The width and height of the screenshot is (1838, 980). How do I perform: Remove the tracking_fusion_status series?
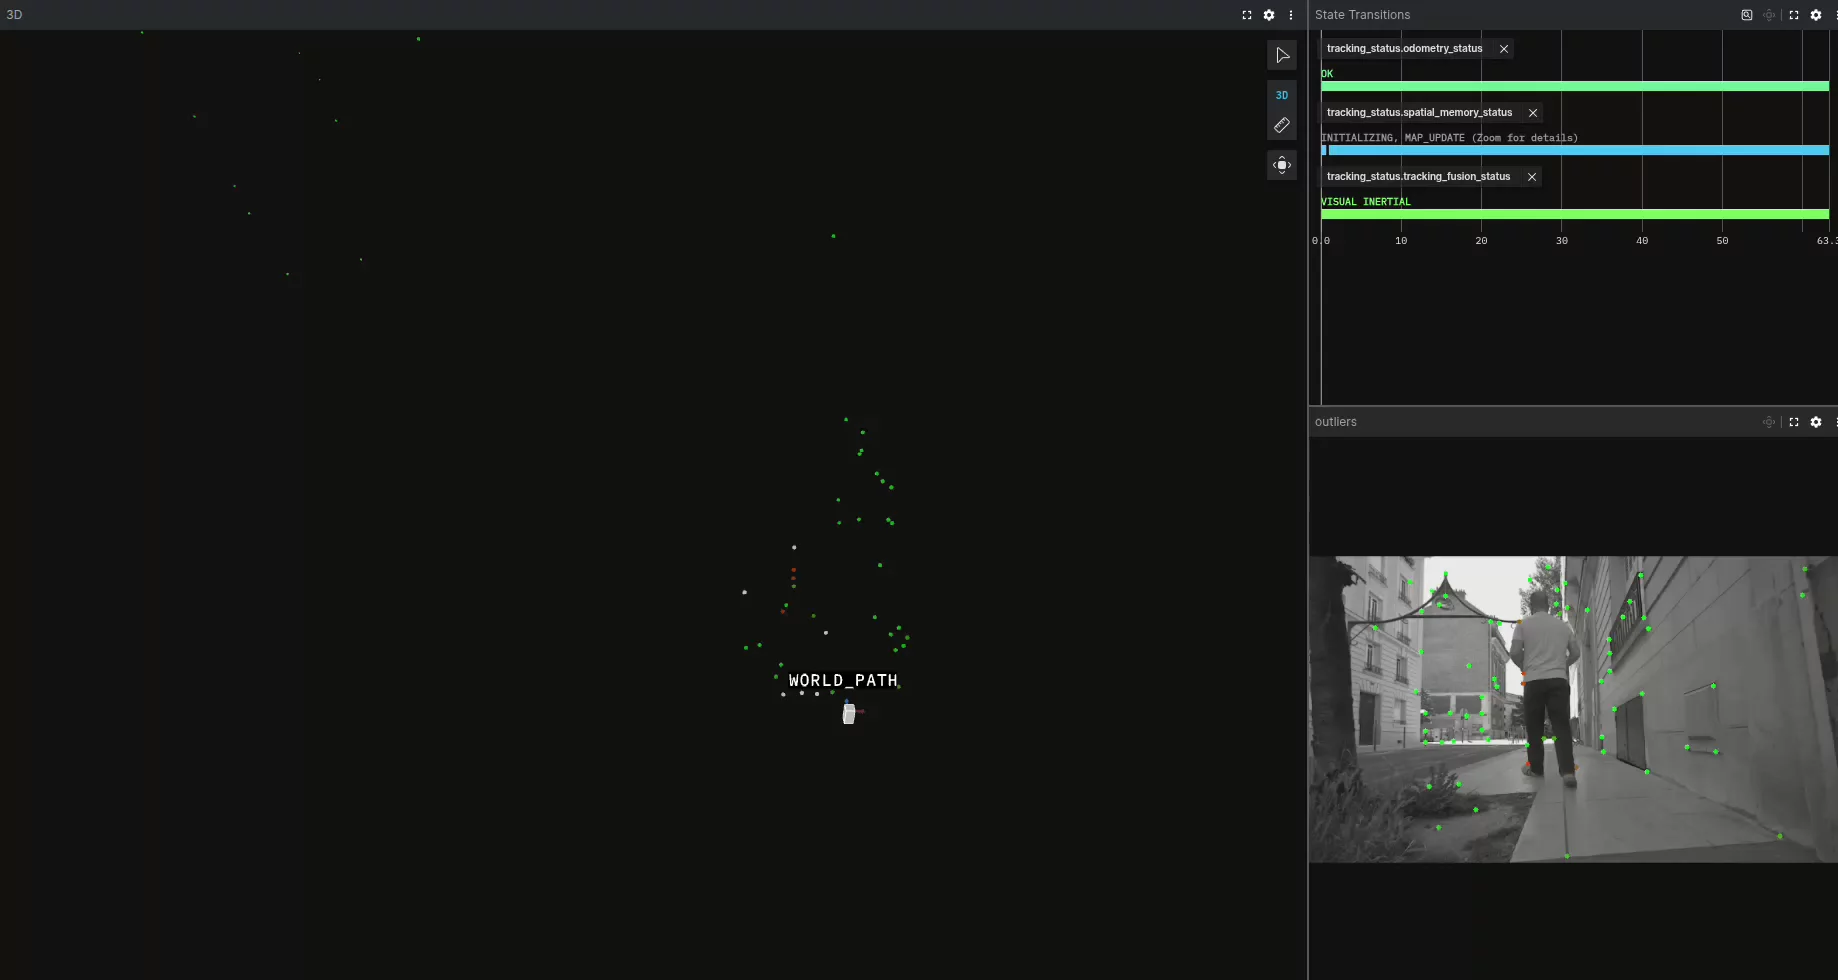point(1531,176)
